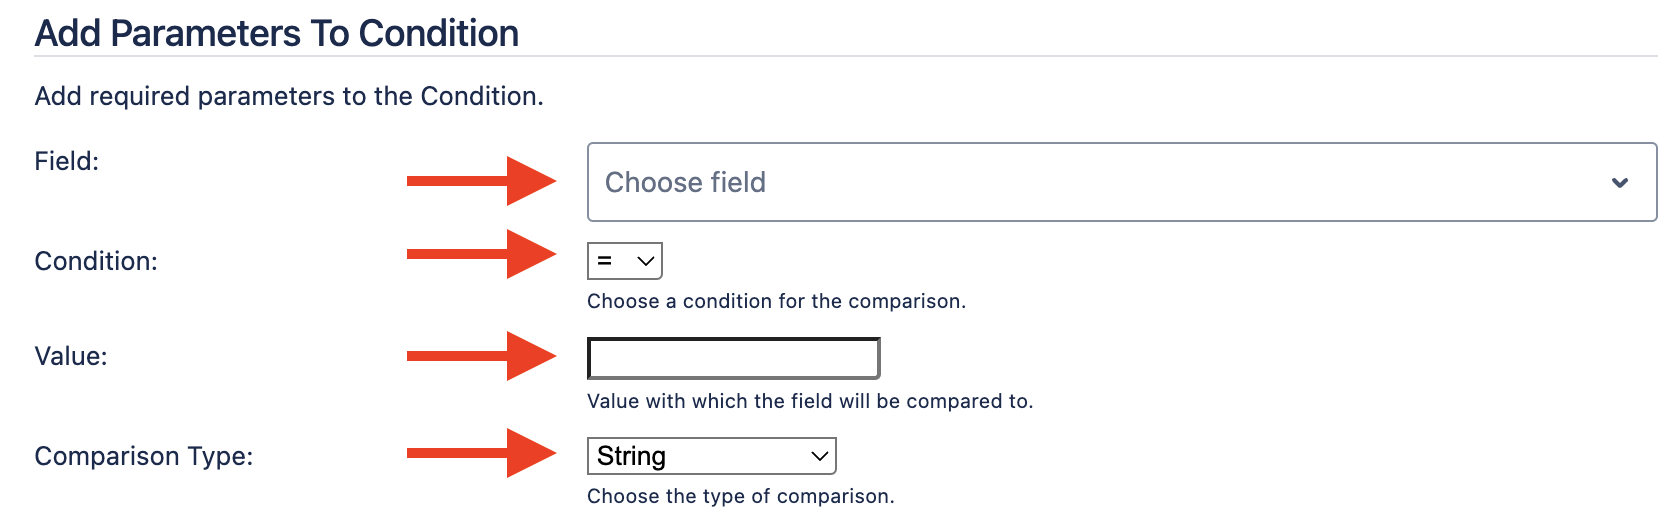1678x526 pixels.
Task: Click the "Value:" label
Action: 71,356
